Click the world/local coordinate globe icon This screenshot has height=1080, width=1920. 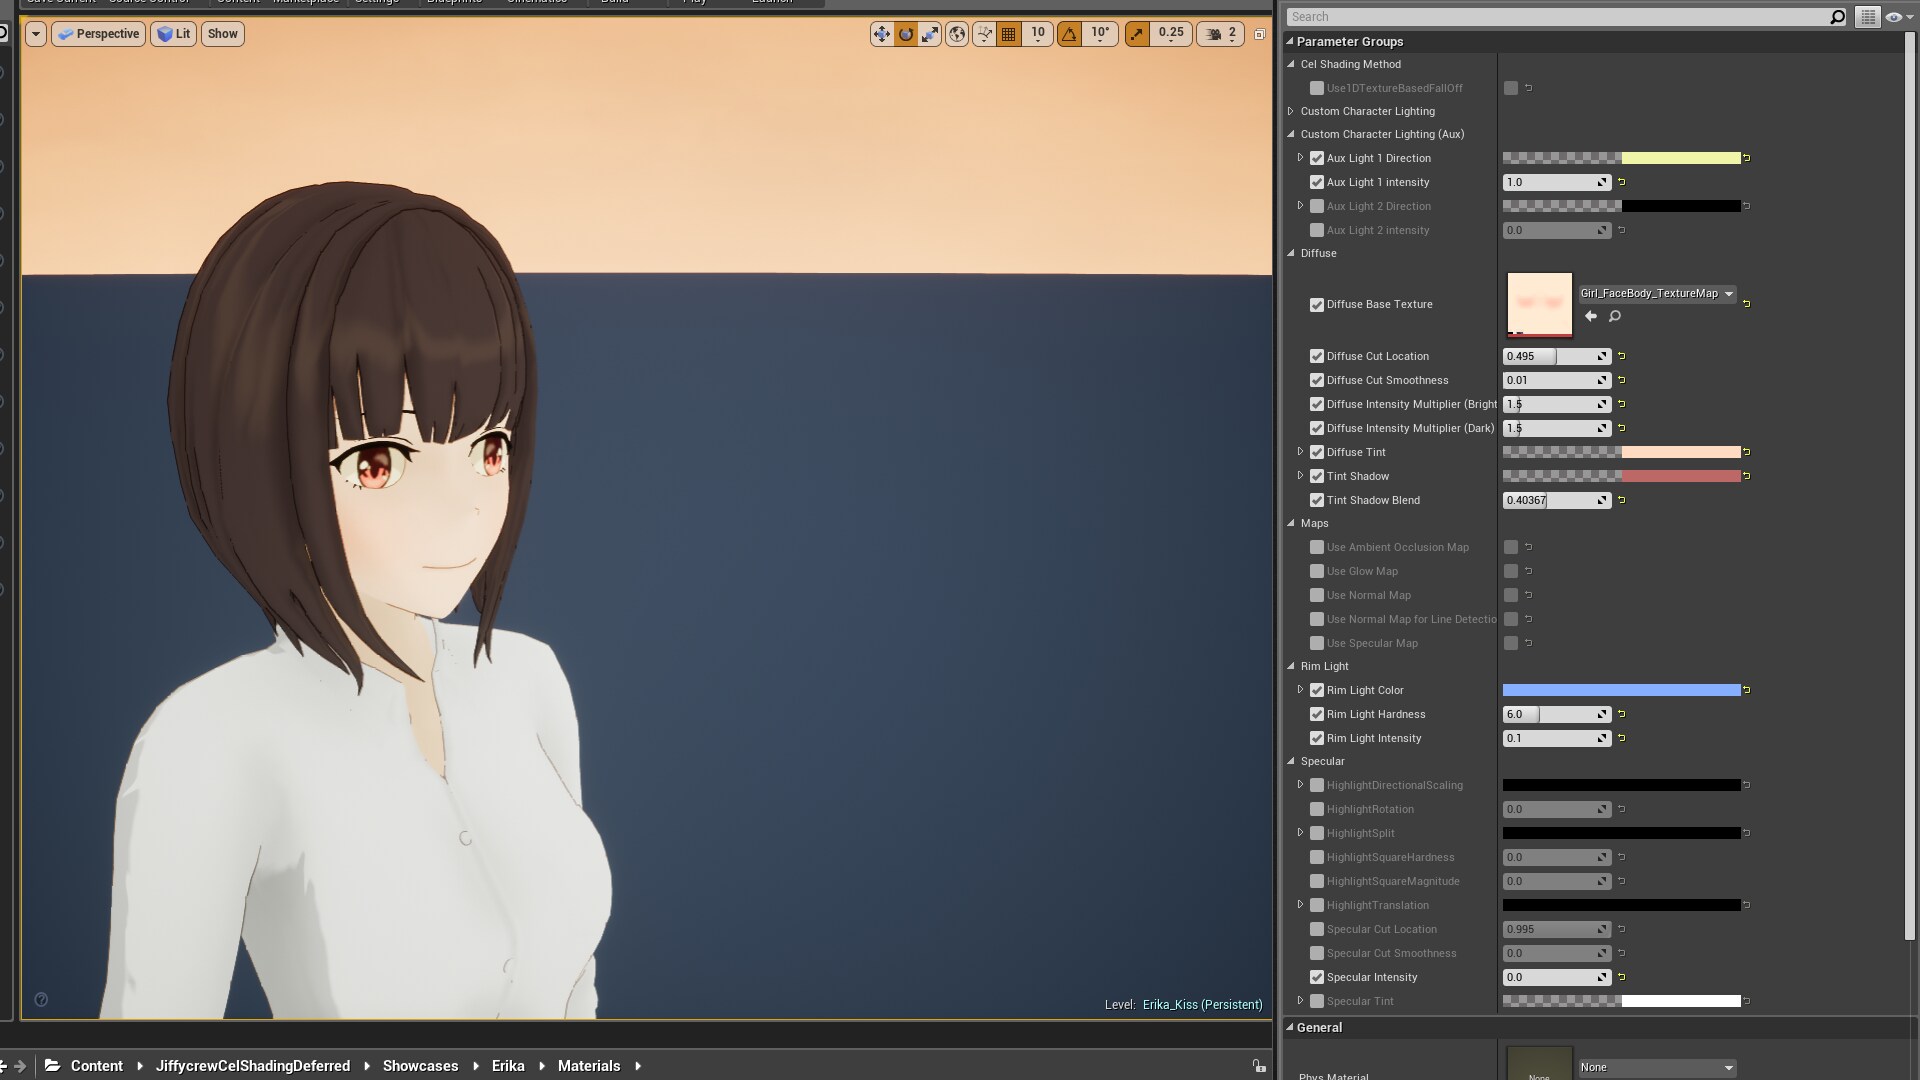point(957,34)
